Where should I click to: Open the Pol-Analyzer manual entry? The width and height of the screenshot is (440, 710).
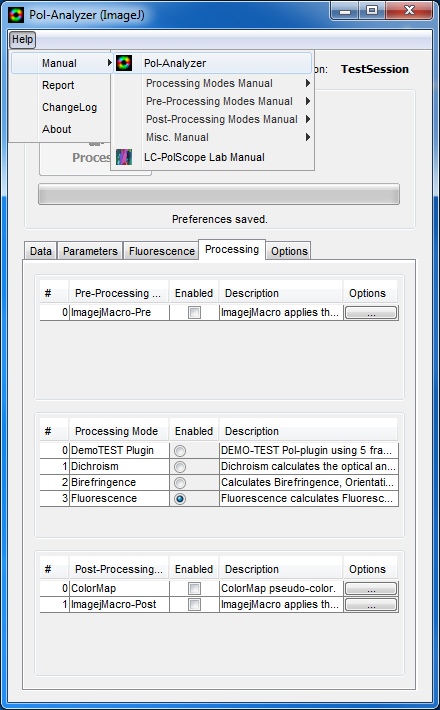(x=212, y=63)
